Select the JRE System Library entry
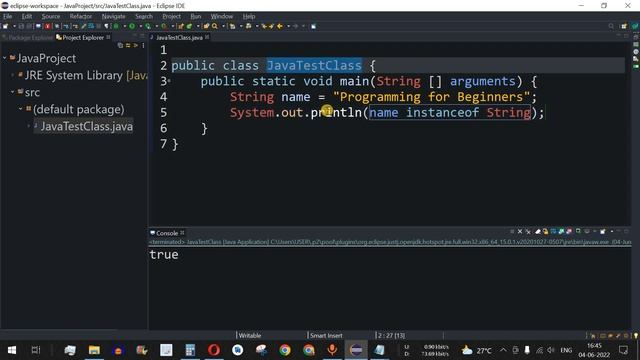The width and height of the screenshot is (640, 360). click(82, 76)
